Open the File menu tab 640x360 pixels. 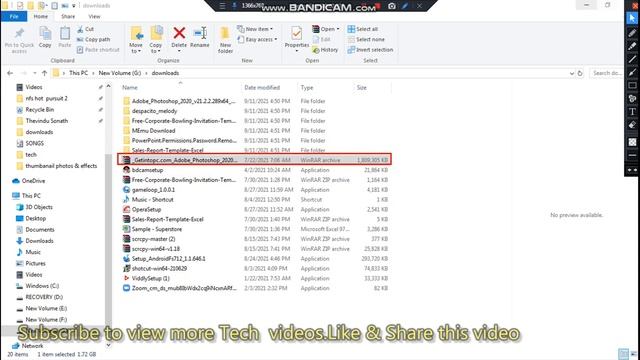tap(14, 16)
